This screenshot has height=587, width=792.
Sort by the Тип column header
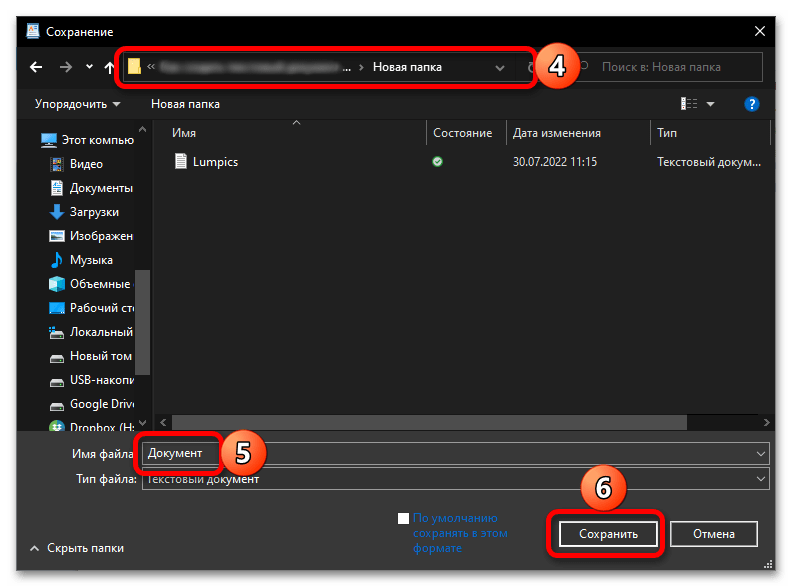(667, 133)
